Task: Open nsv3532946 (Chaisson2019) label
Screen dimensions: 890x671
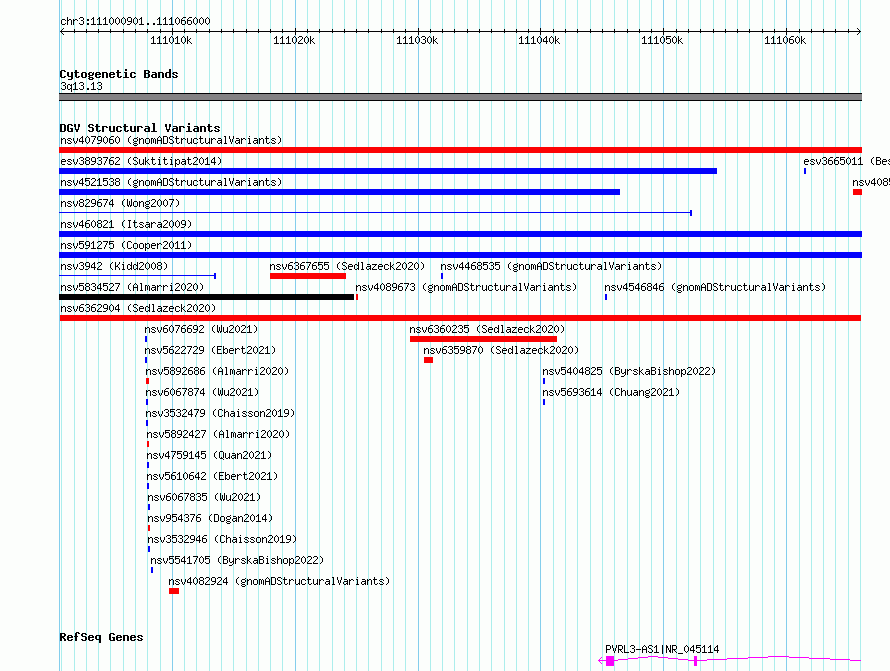Action: click(x=222, y=539)
